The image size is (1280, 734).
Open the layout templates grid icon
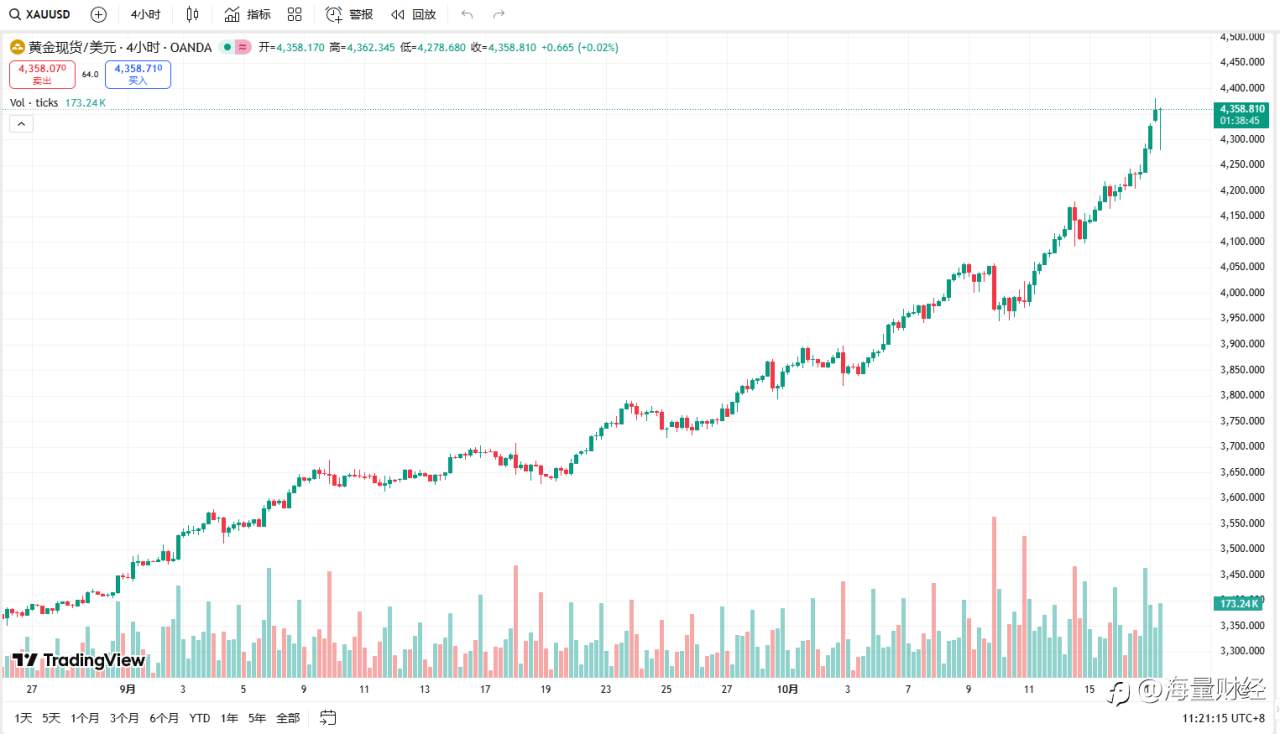[294, 15]
